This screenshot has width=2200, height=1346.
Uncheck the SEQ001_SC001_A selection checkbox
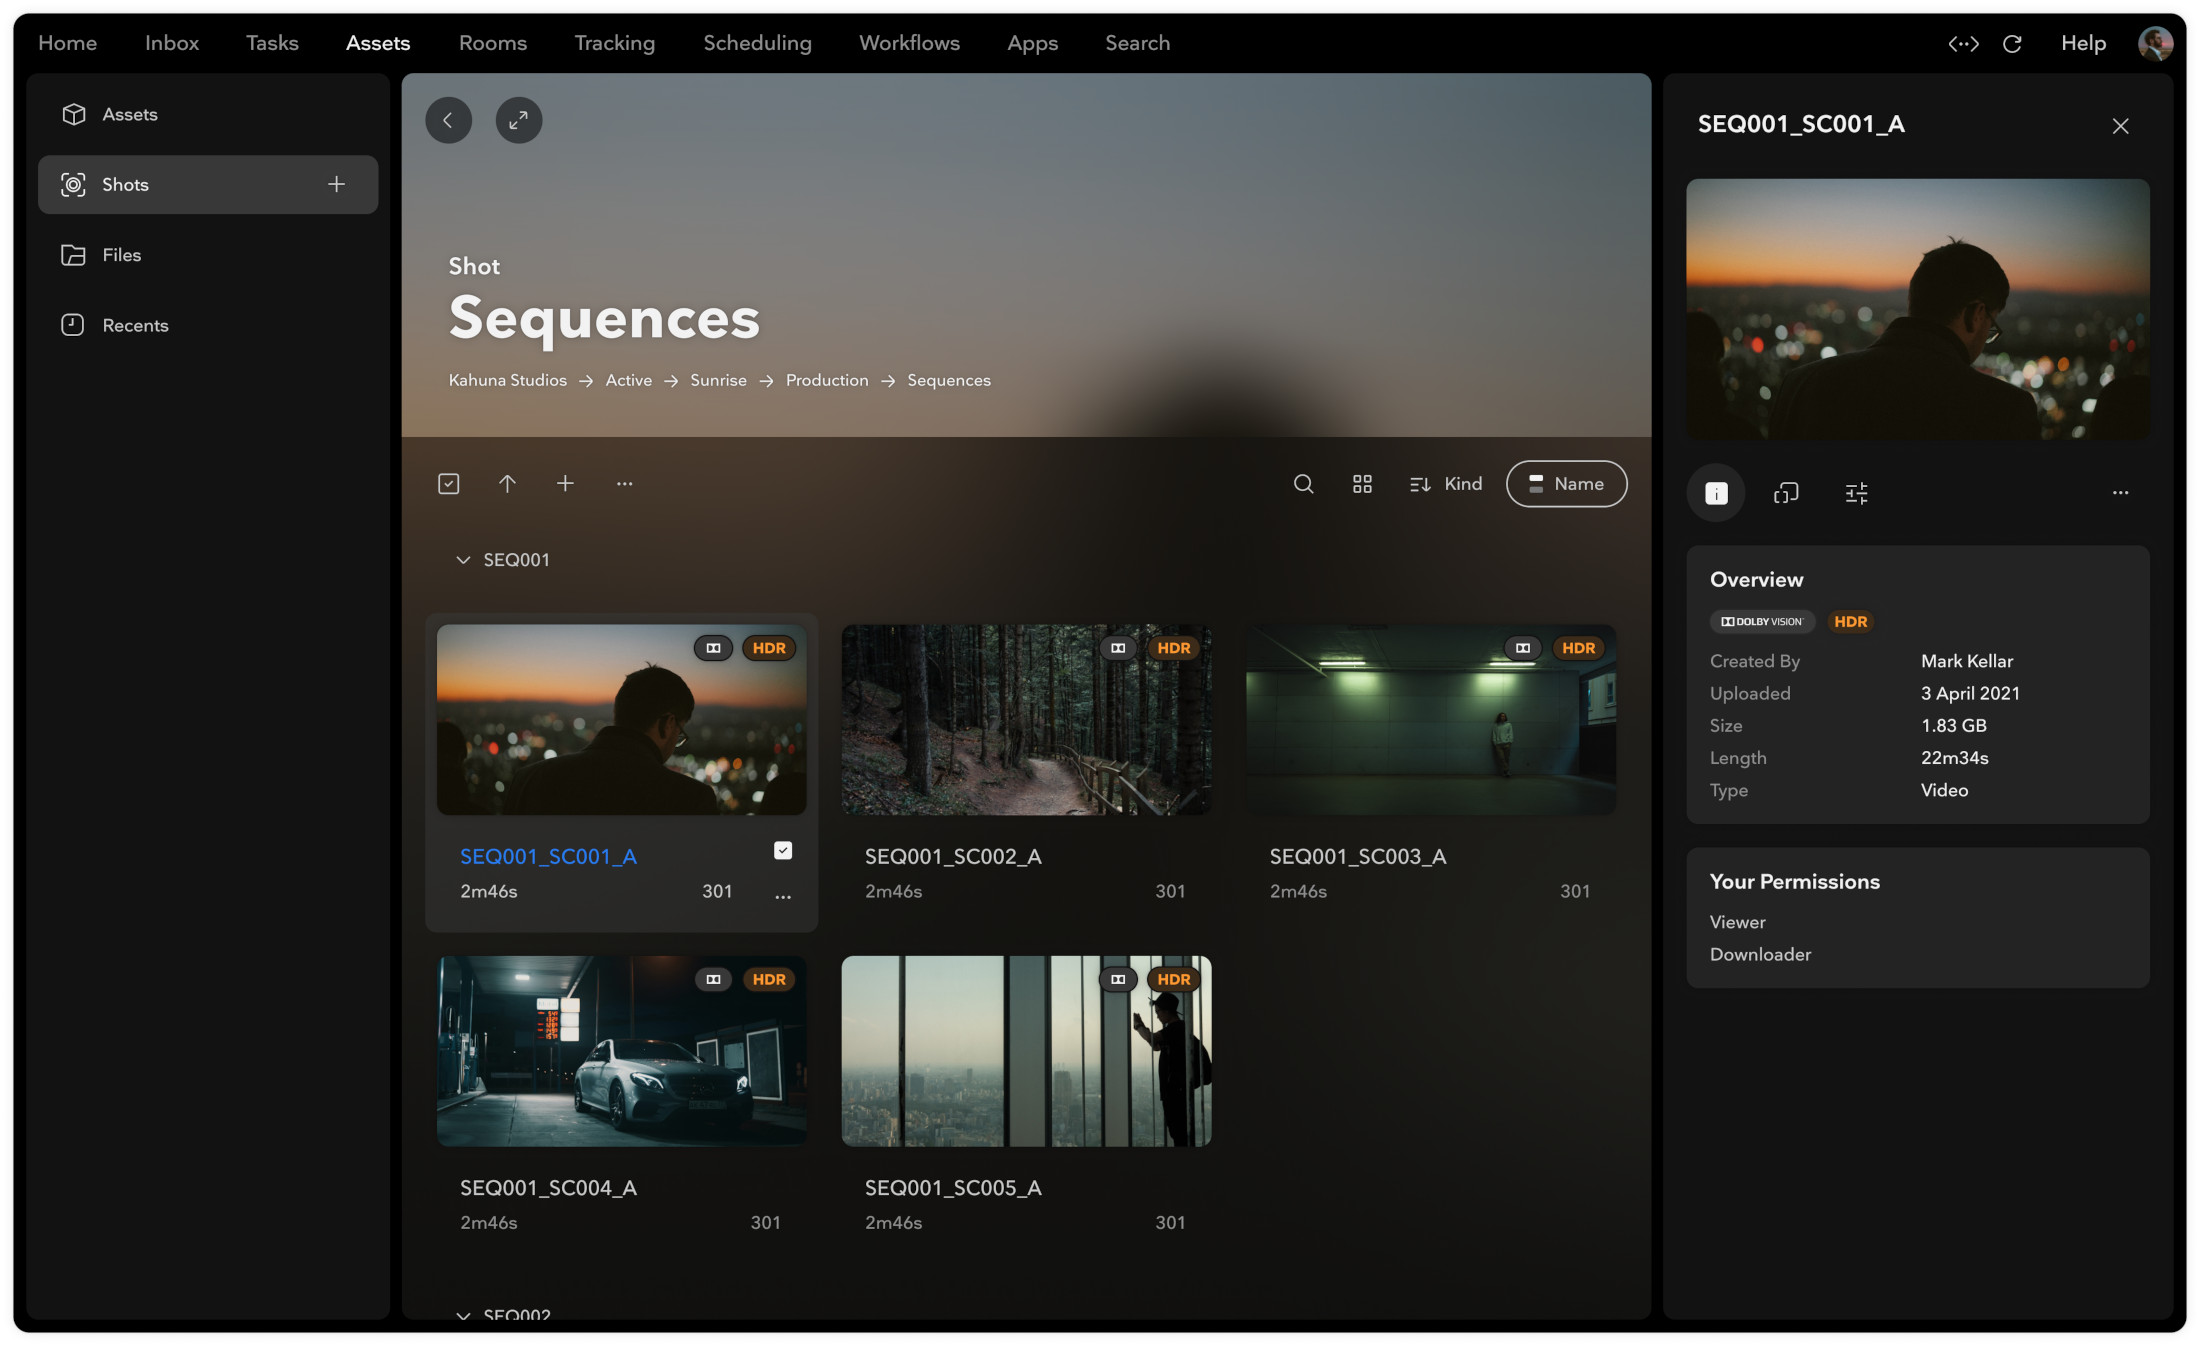pos(783,850)
